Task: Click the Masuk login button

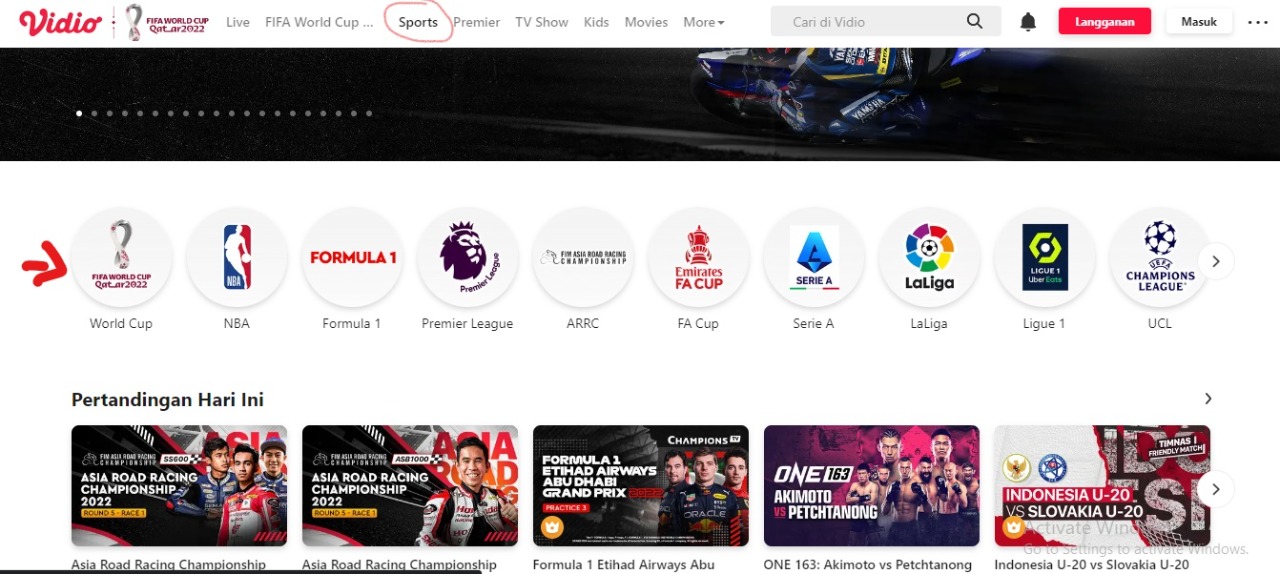Action: (x=1198, y=22)
